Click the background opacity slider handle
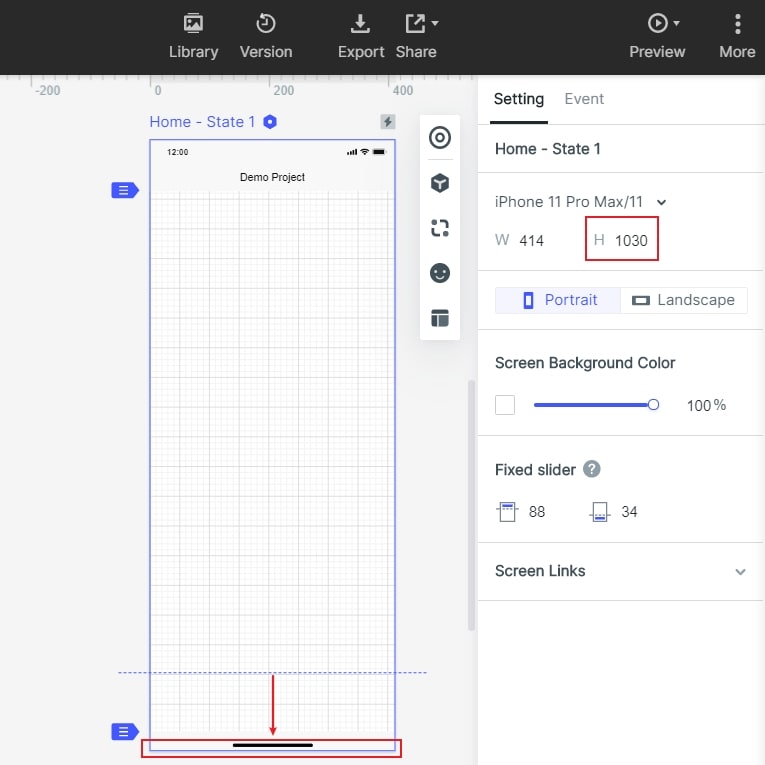Viewport: 765px width, 765px height. 653,405
